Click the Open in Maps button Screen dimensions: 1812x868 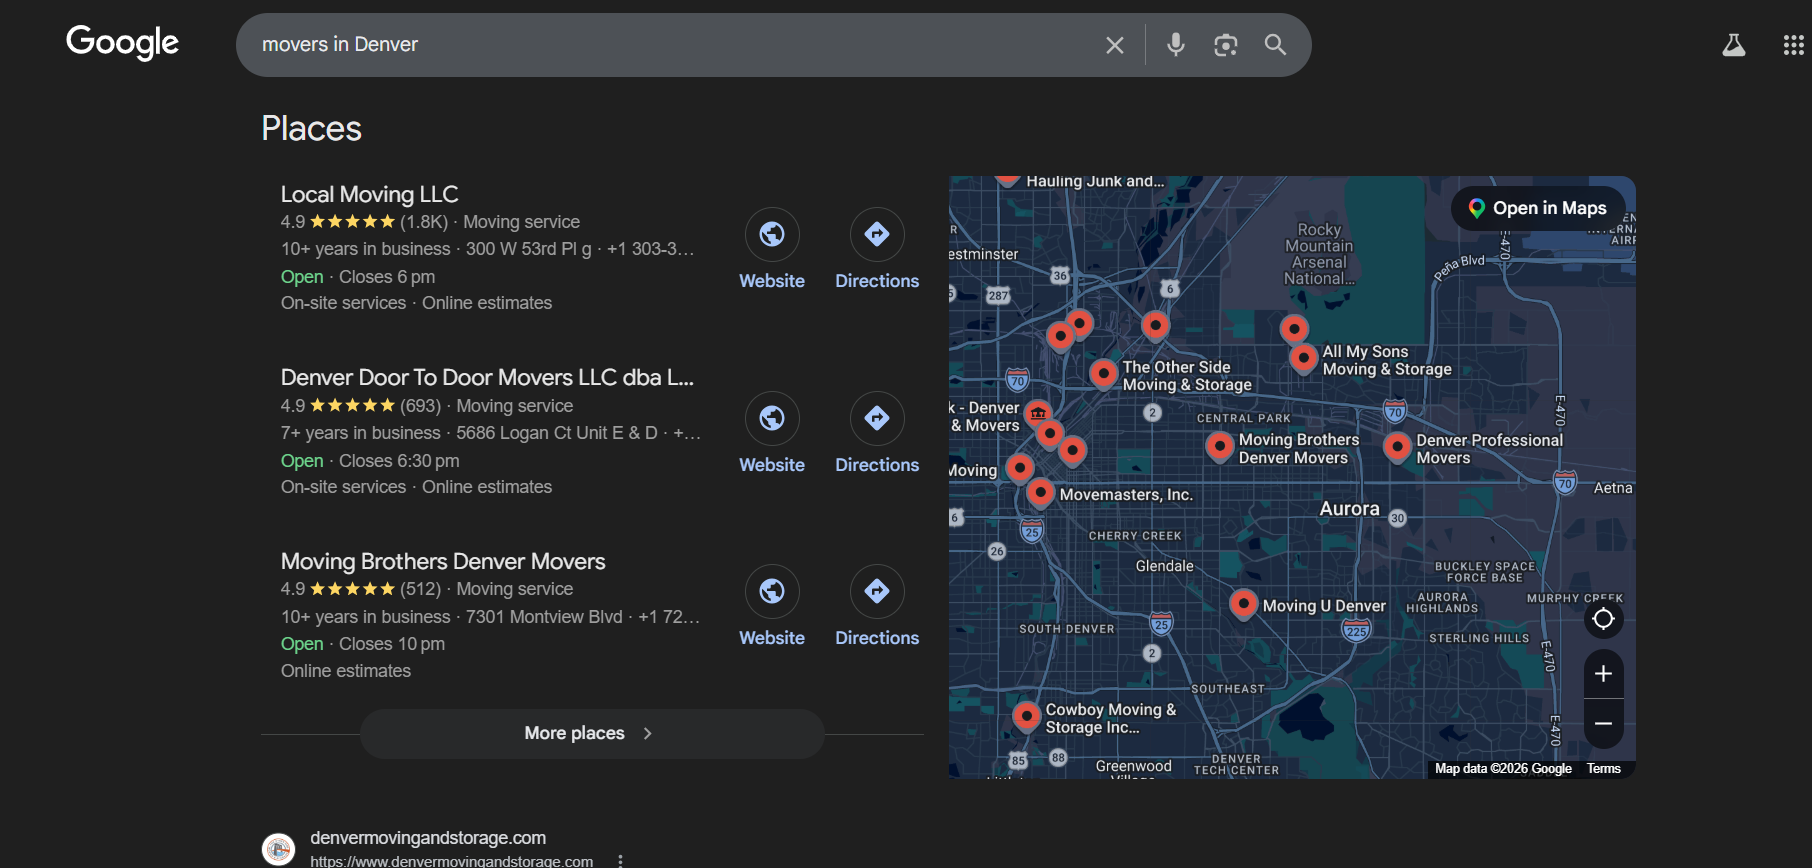[x=1538, y=208]
